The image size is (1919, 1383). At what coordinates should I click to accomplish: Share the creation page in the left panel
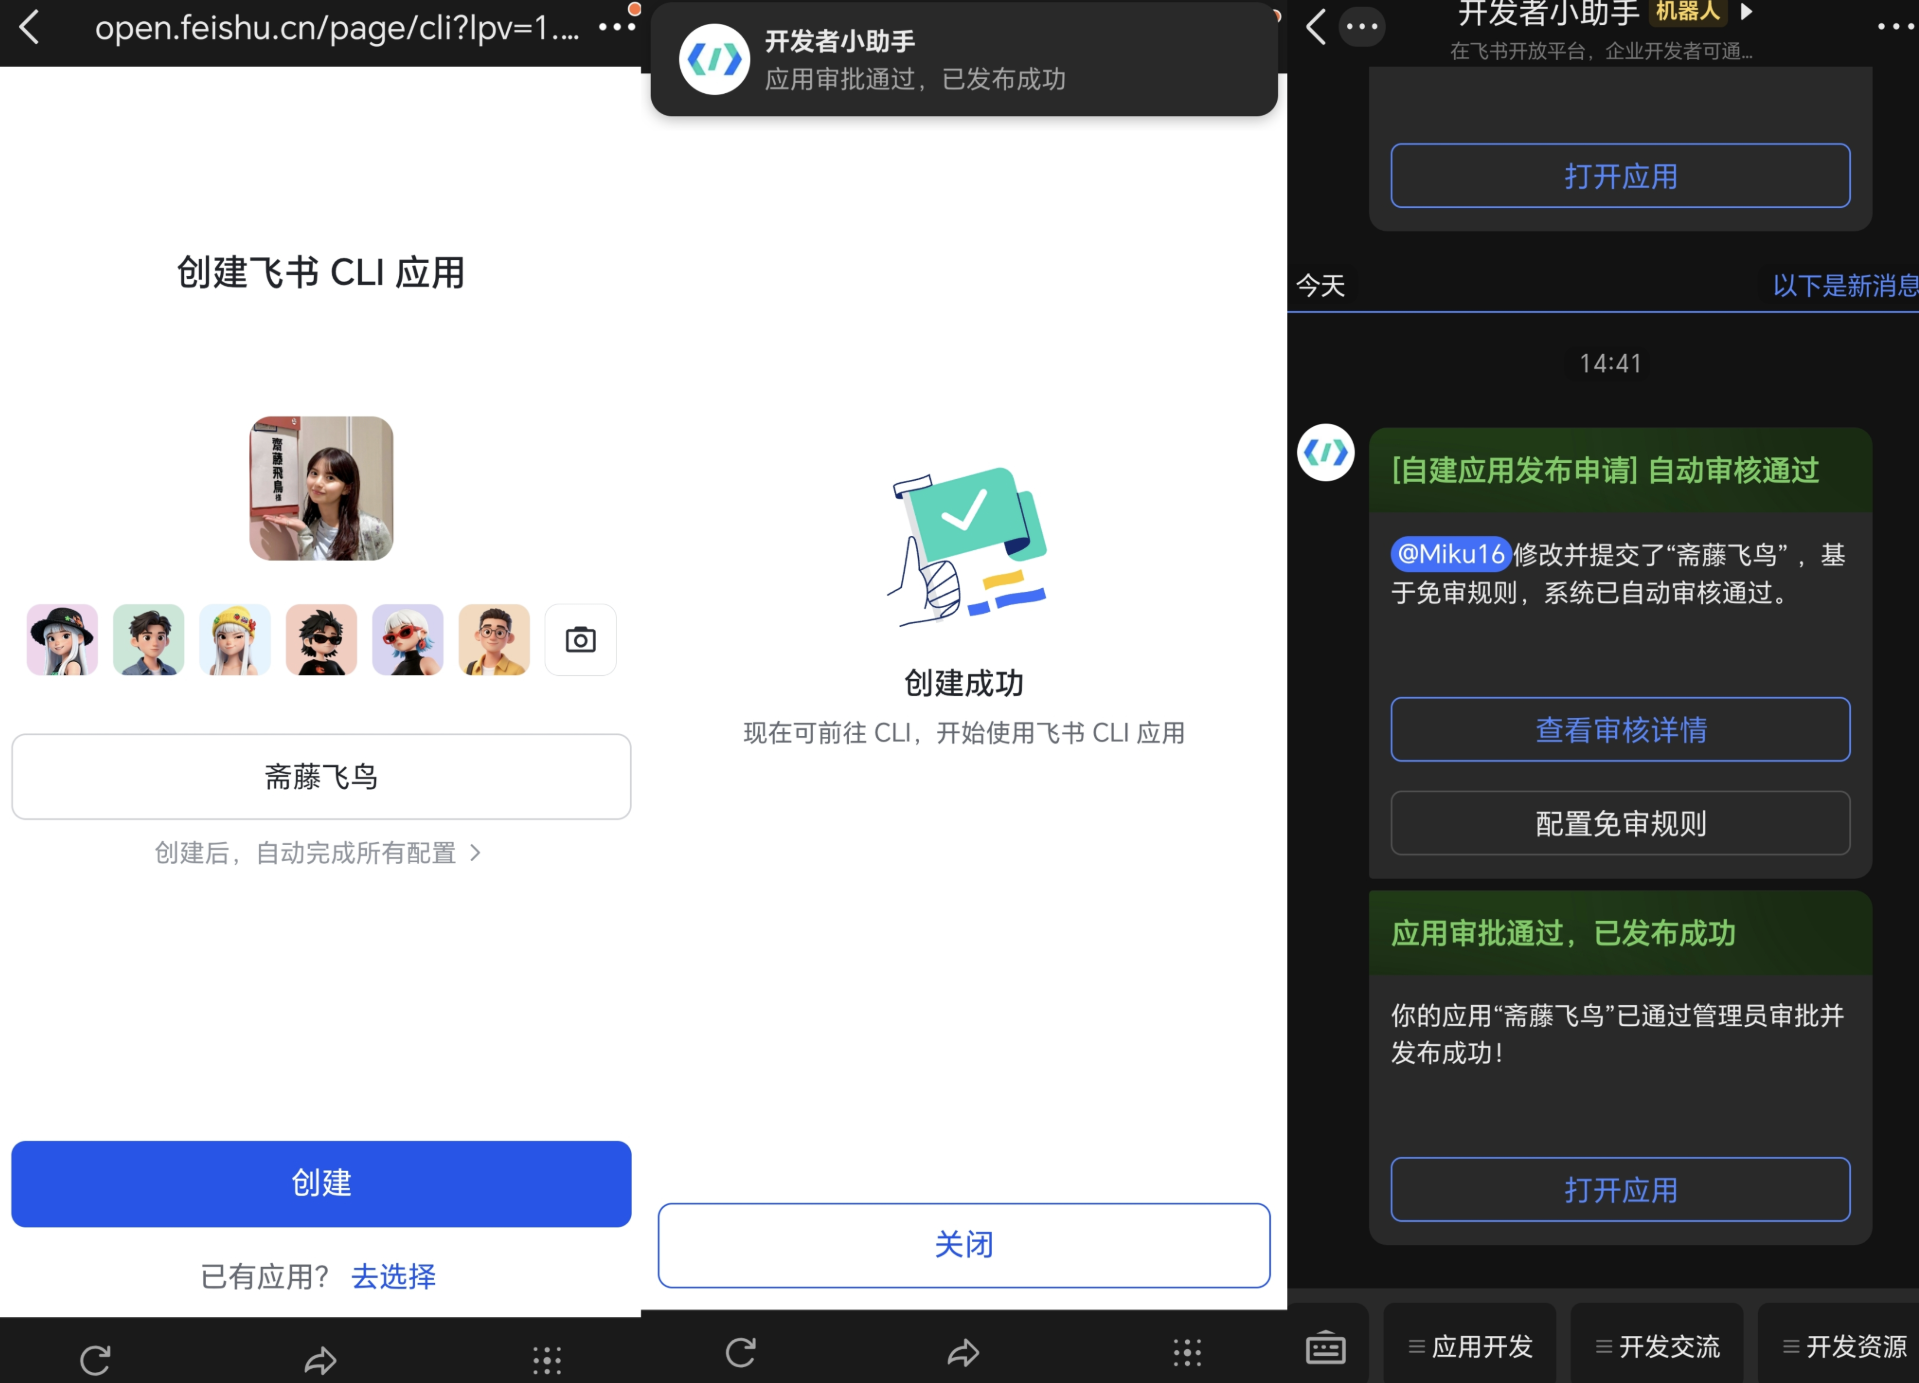tap(320, 1360)
